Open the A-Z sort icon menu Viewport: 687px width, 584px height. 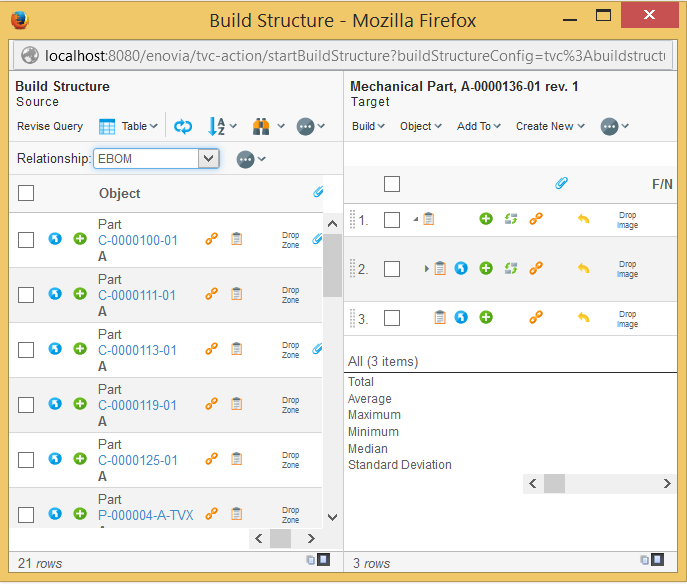pos(217,126)
